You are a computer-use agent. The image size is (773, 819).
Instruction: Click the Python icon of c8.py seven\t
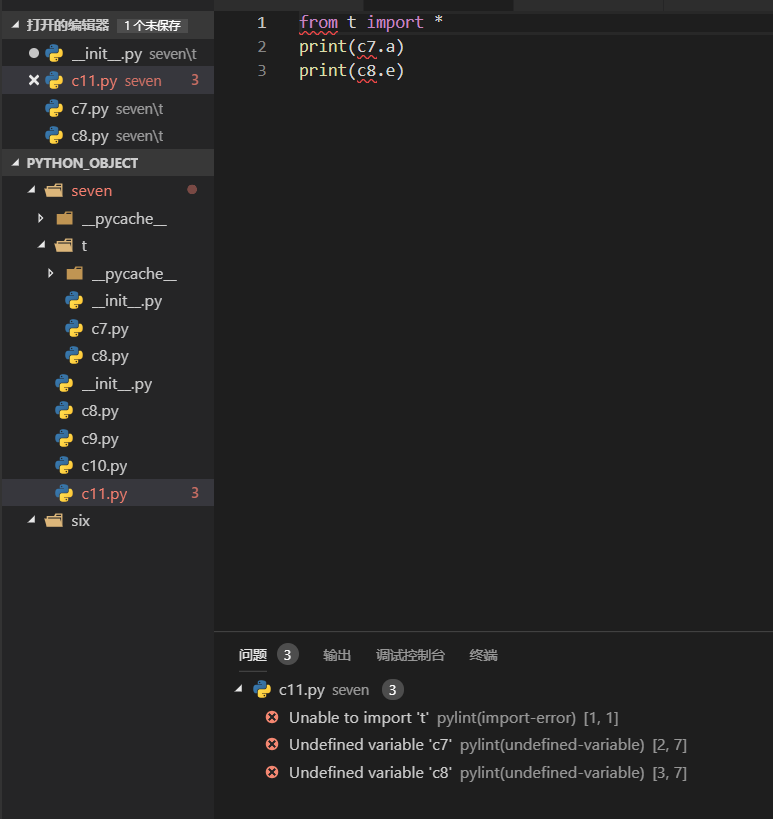[54, 136]
